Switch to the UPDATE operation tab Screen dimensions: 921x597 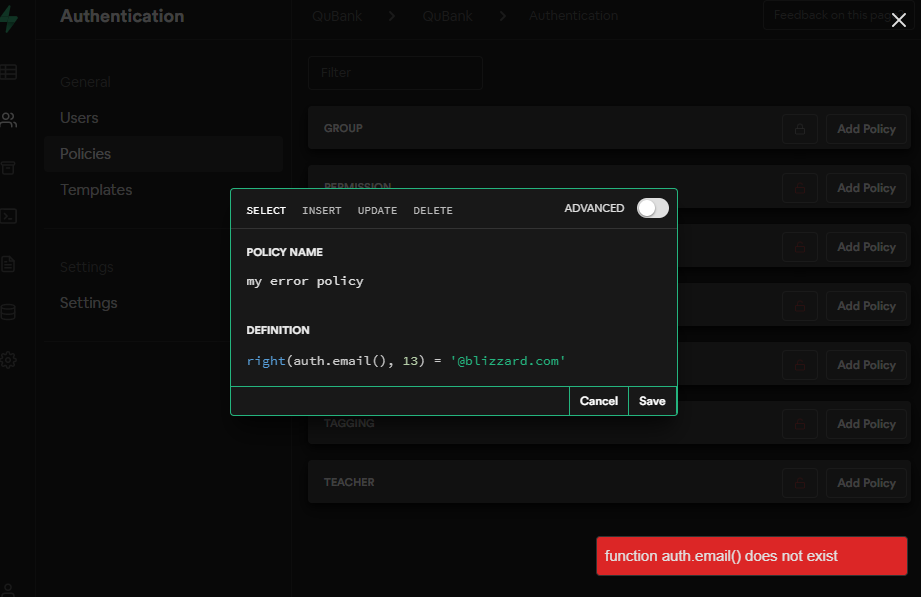377,210
